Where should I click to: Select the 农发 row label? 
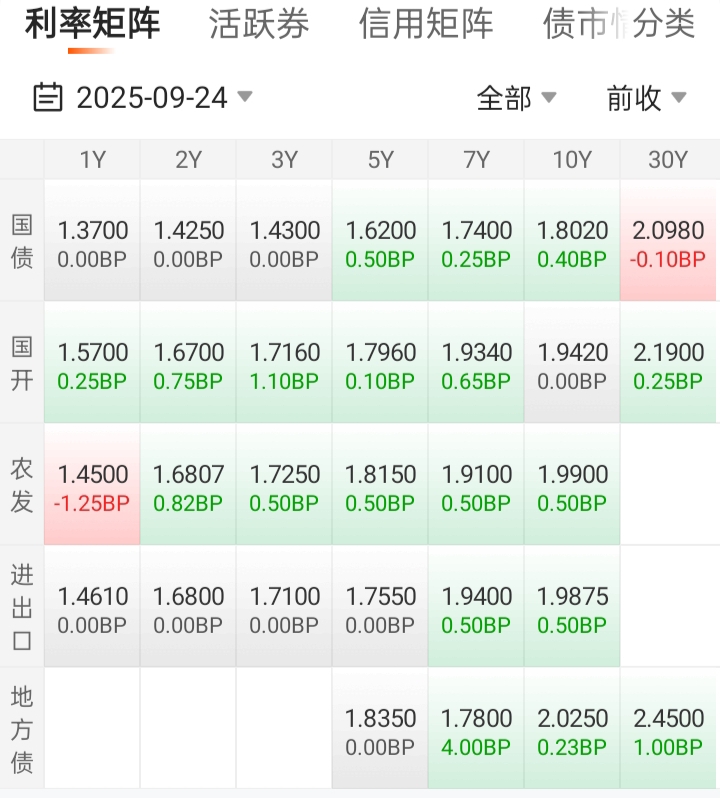22,485
